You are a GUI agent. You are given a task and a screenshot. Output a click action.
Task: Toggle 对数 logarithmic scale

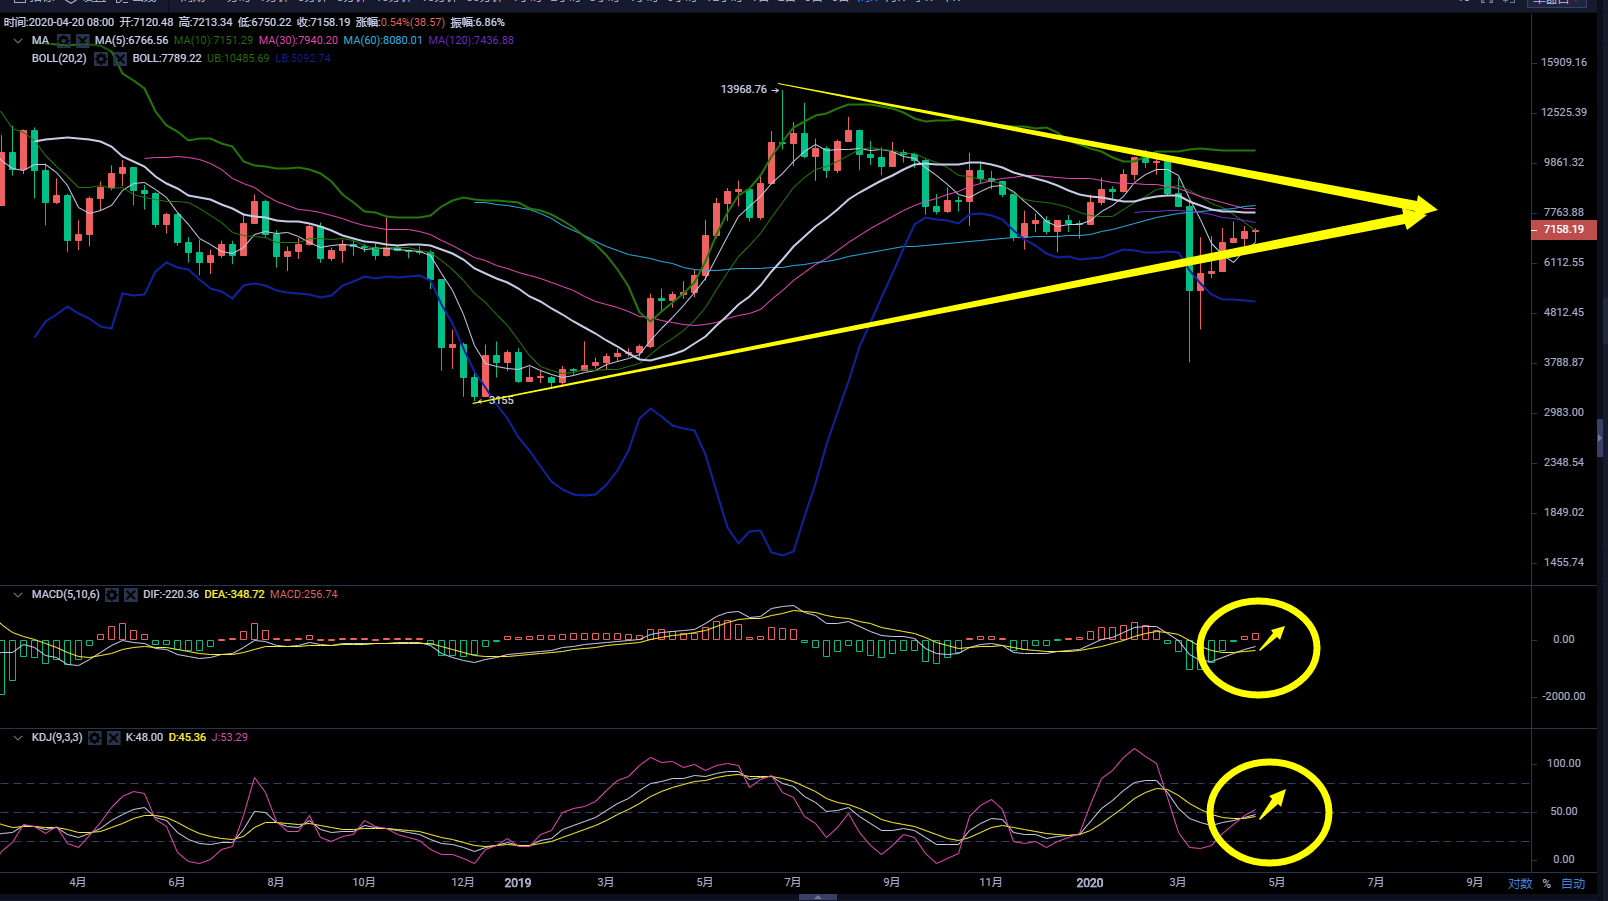coord(1519,883)
